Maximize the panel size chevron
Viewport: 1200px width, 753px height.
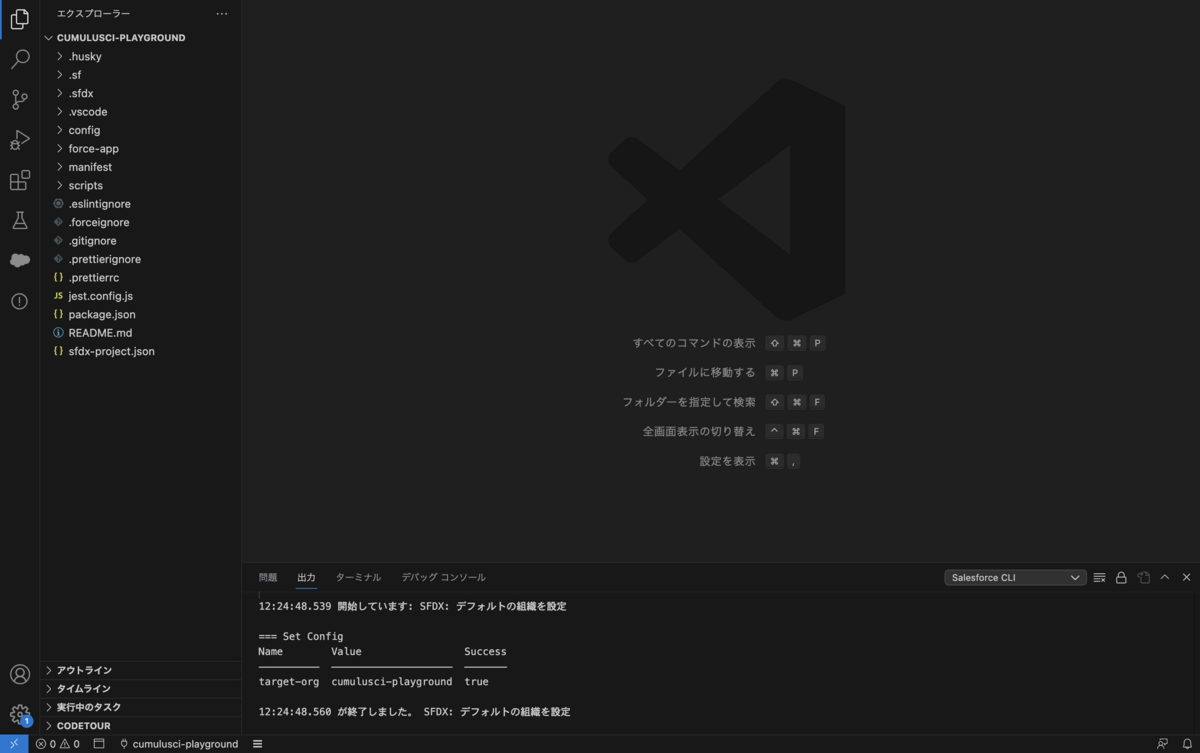1165,578
